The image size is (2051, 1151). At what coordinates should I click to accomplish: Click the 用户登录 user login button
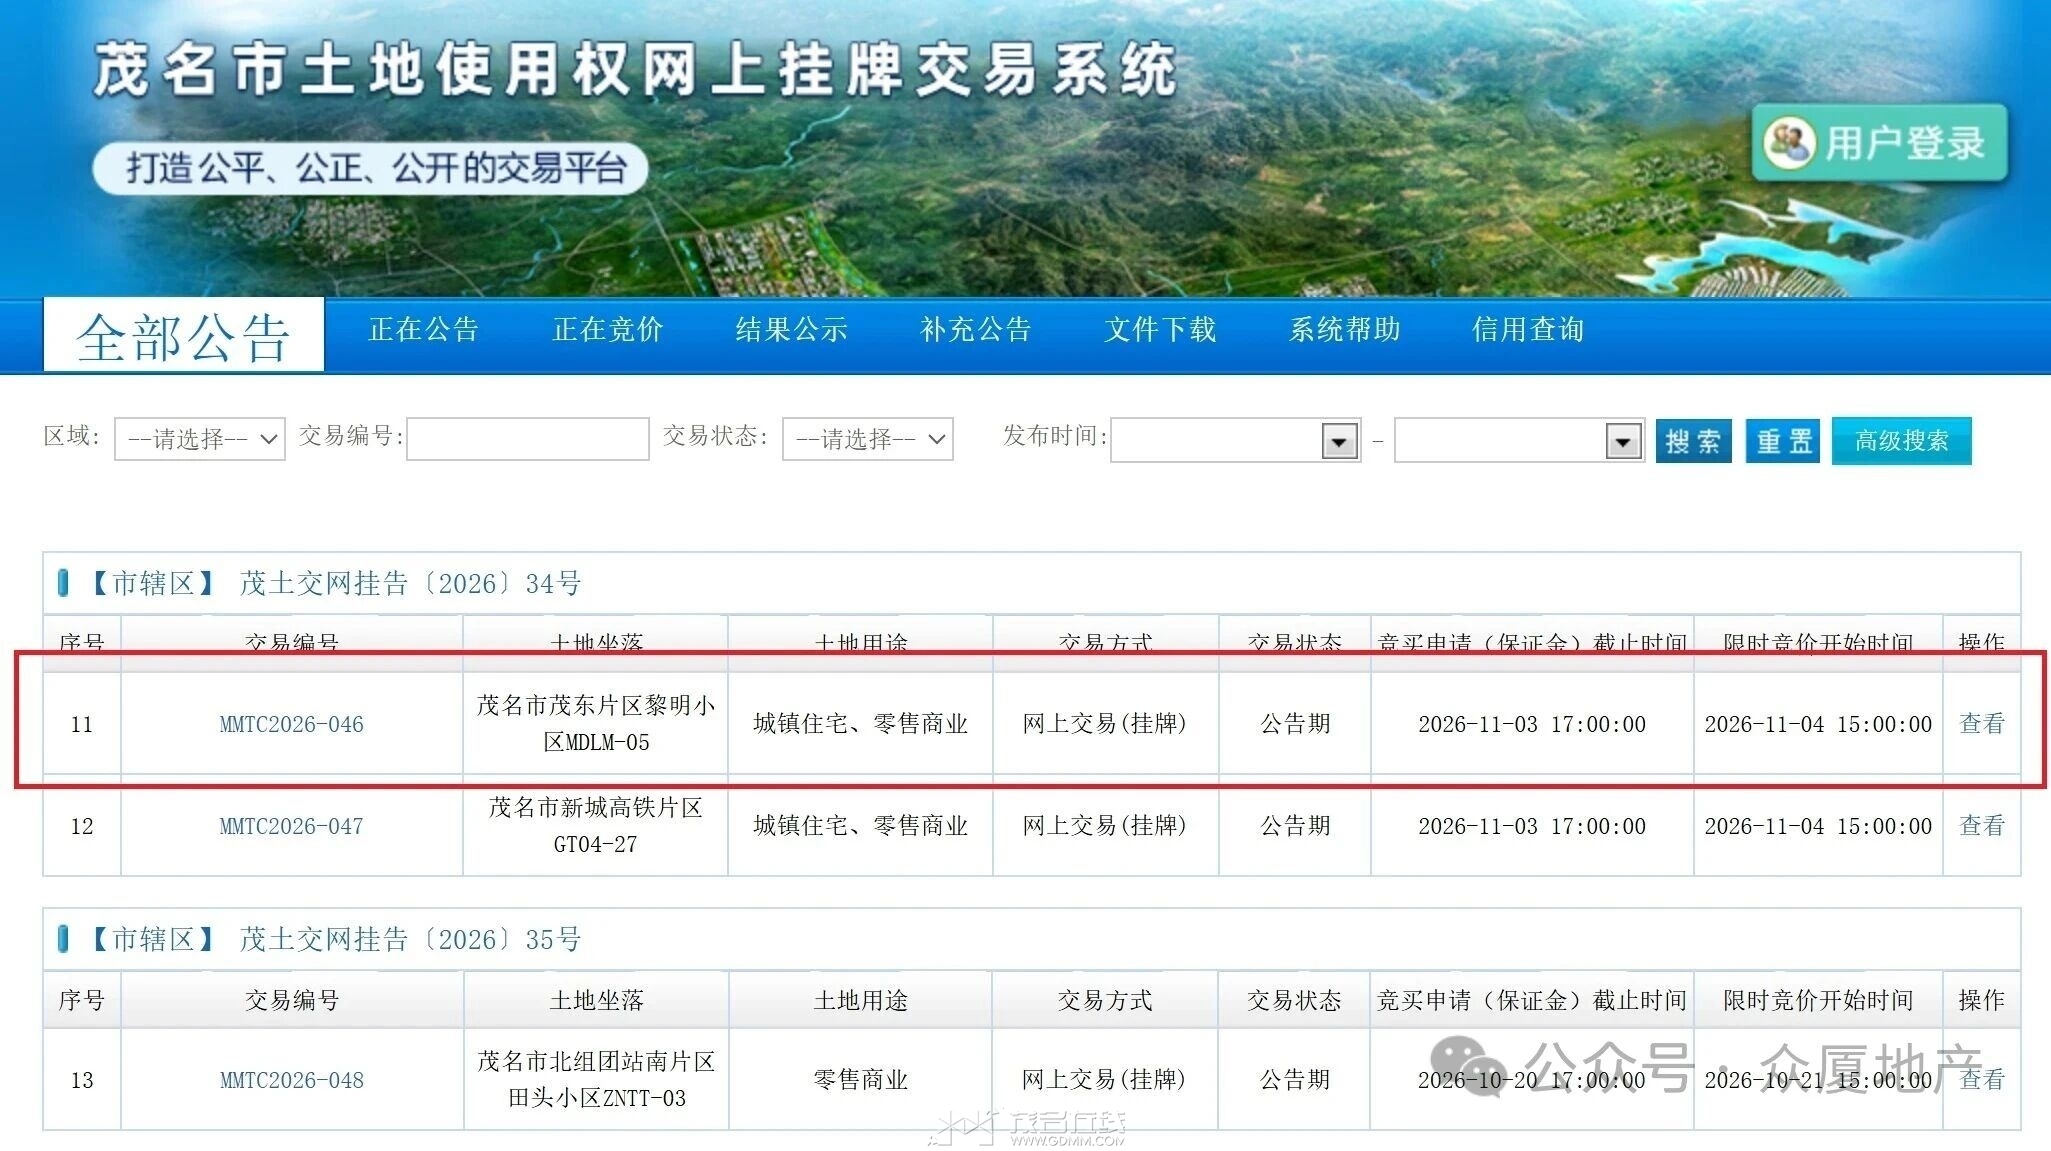[x=1879, y=143]
